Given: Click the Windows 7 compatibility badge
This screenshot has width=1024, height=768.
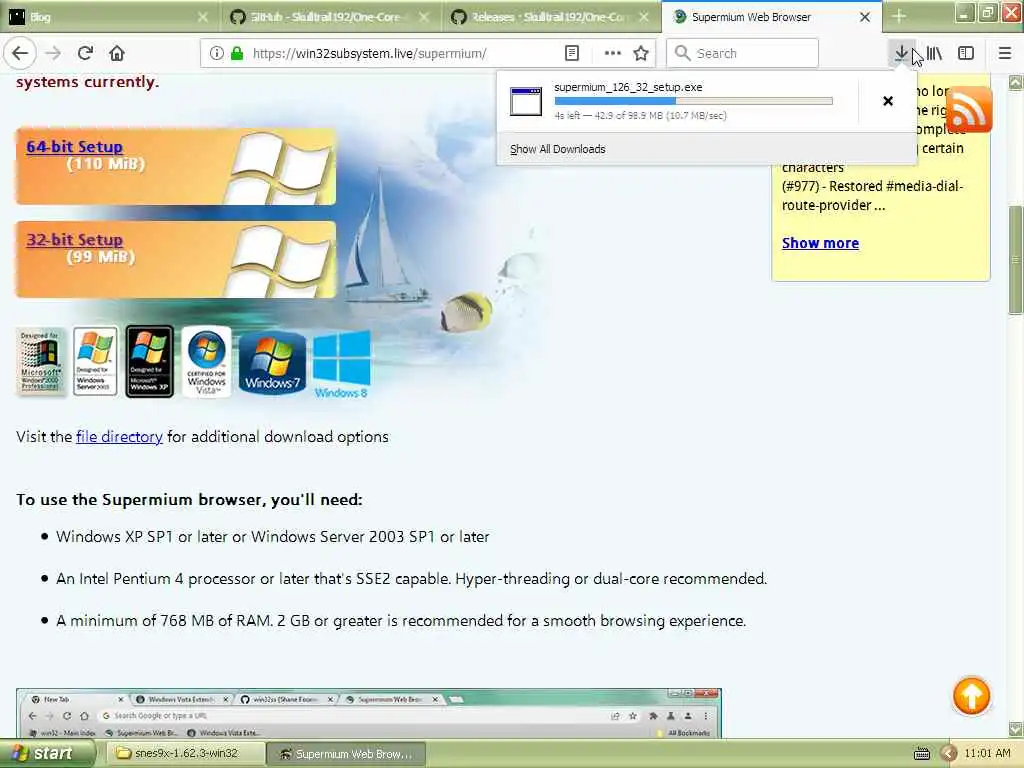Looking at the screenshot, I should (272, 363).
